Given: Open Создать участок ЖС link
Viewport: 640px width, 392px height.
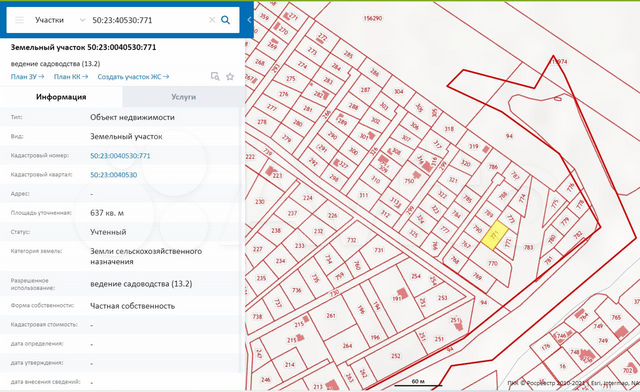Looking at the screenshot, I should point(133,76).
